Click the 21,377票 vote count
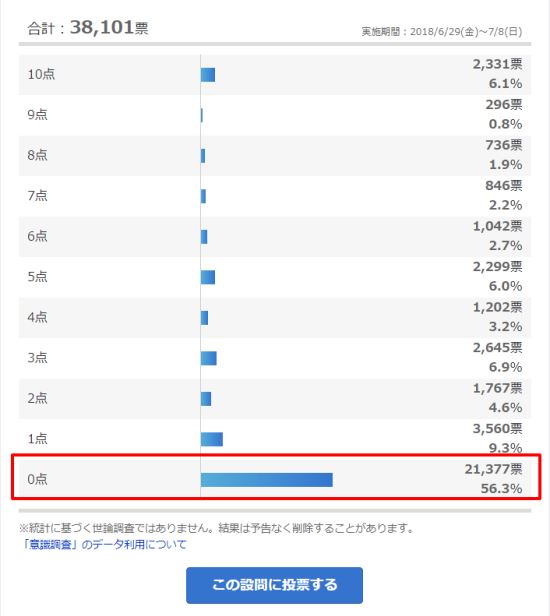Viewport: 550px width, 616px height. pos(493,469)
